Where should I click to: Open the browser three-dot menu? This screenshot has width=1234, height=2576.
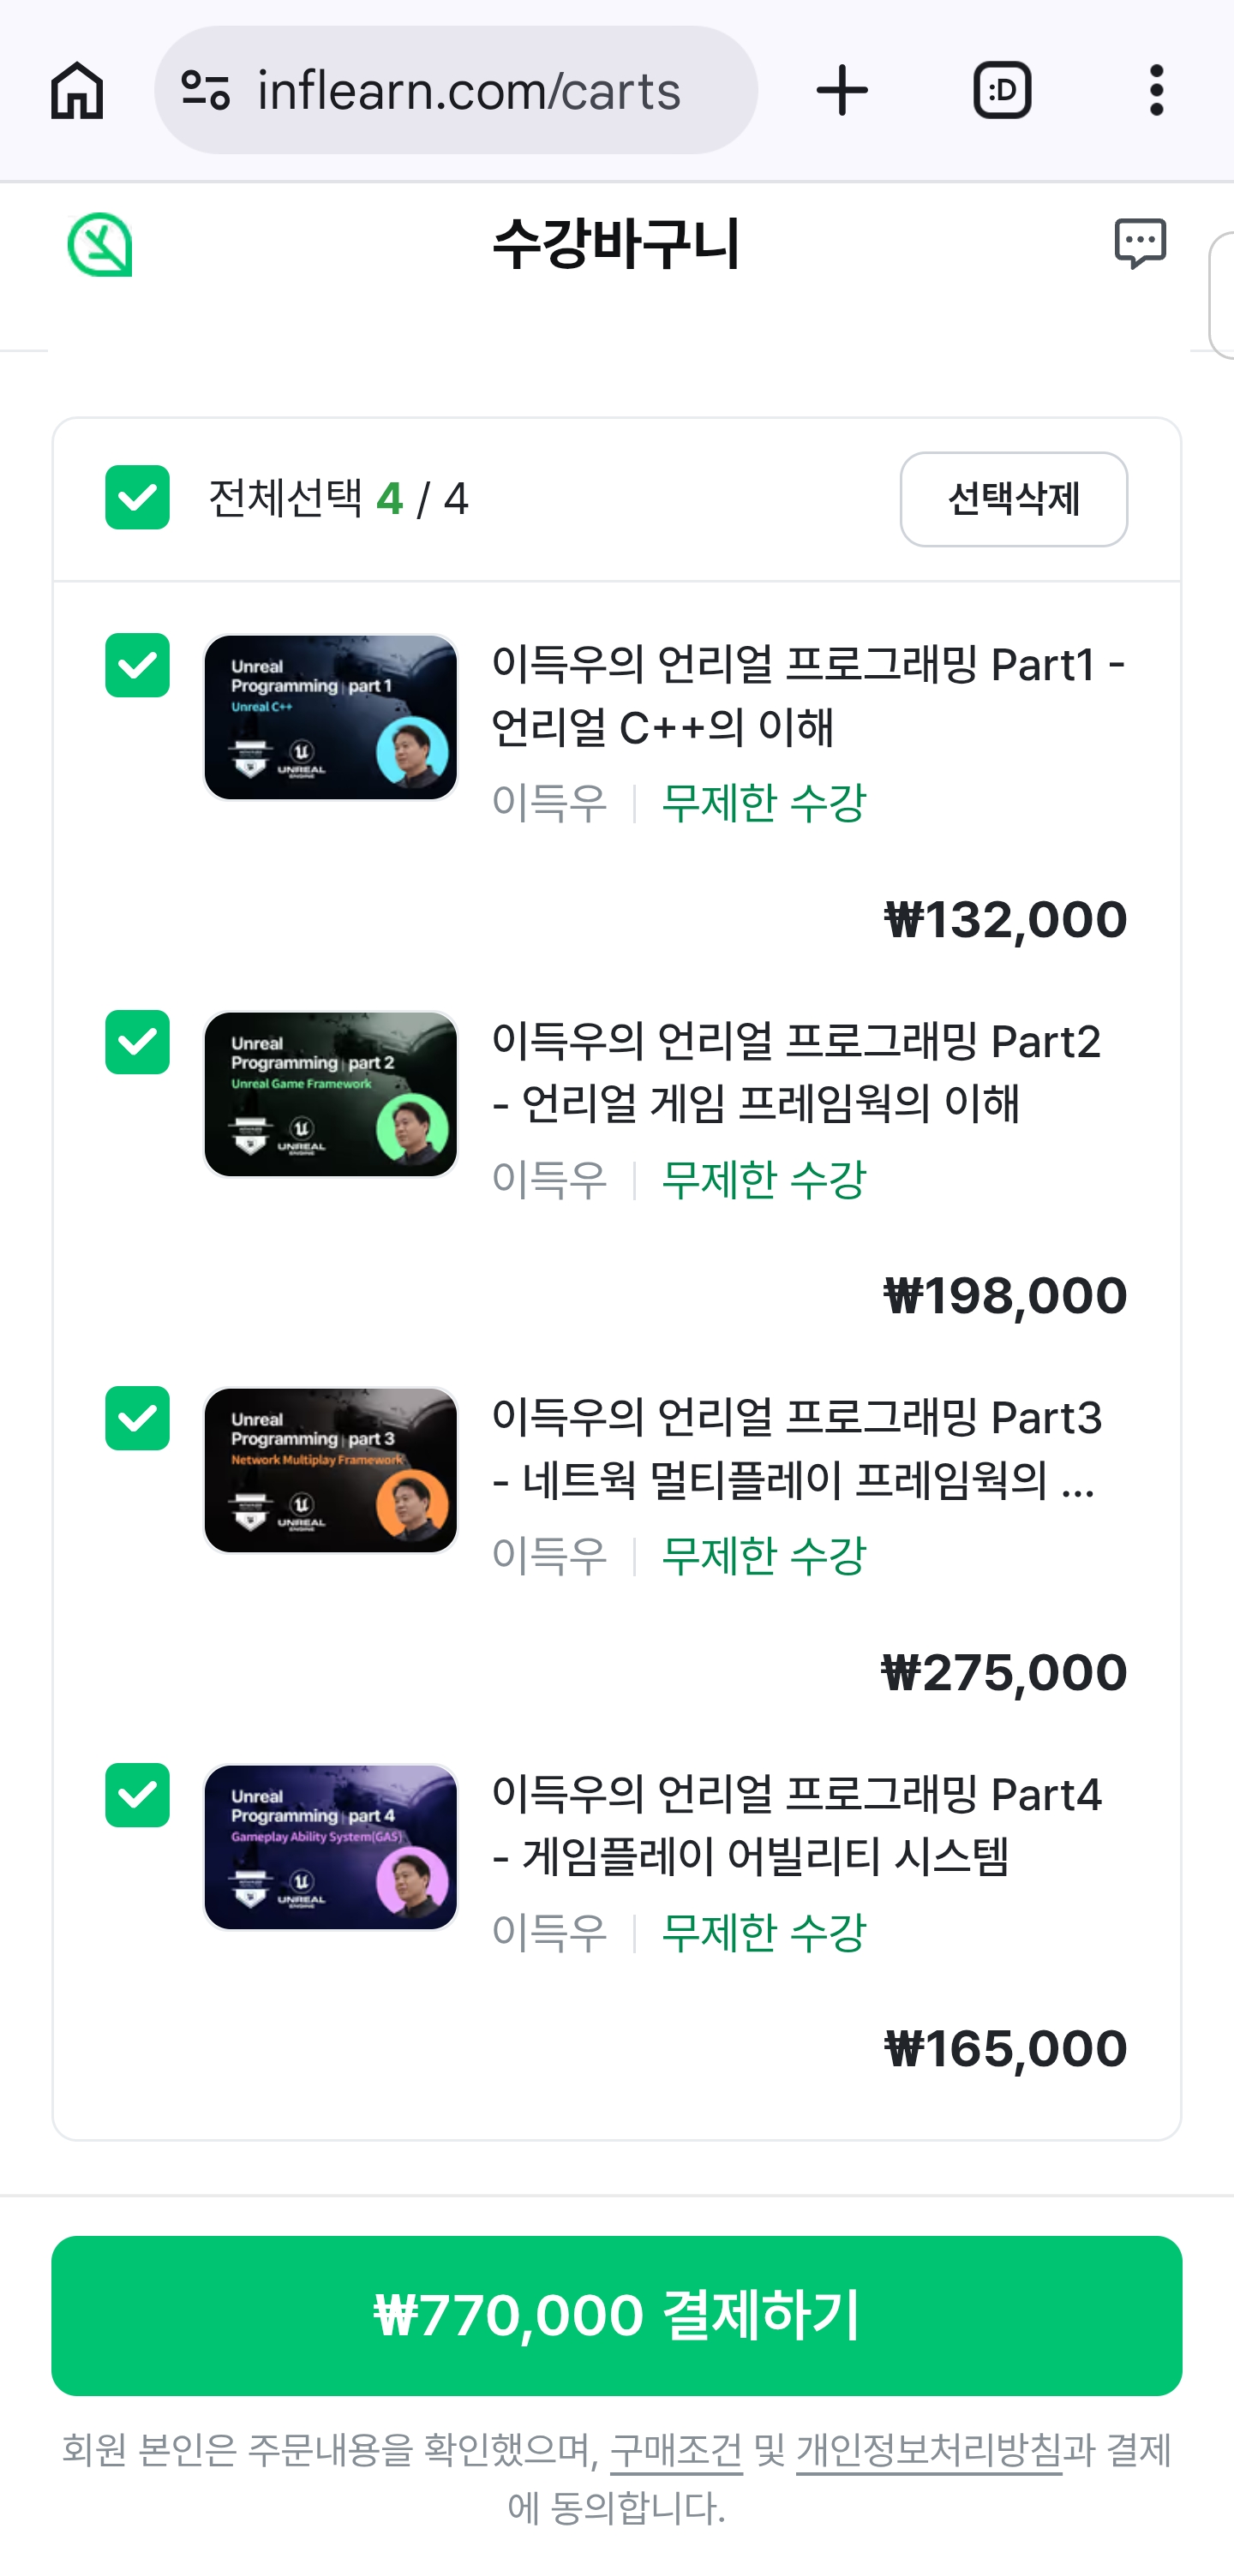[x=1156, y=91]
